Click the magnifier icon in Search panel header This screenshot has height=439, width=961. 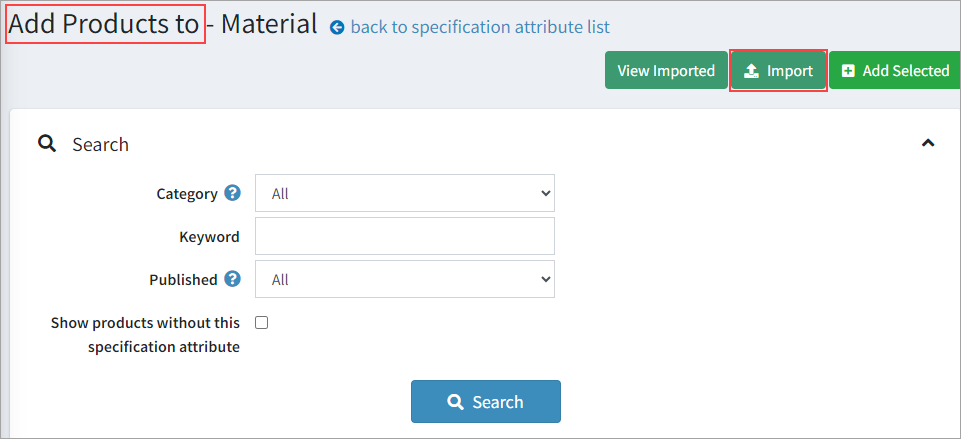[x=46, y=144]
